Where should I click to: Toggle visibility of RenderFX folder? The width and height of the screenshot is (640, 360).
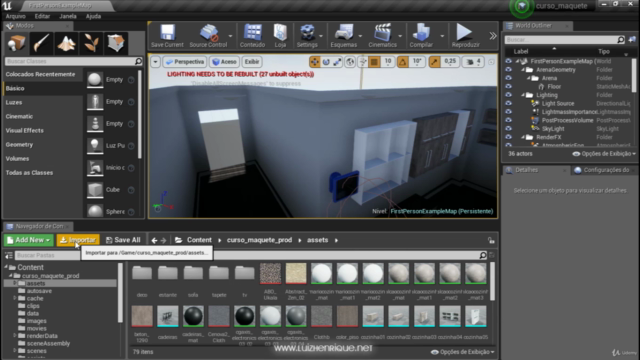509,138
